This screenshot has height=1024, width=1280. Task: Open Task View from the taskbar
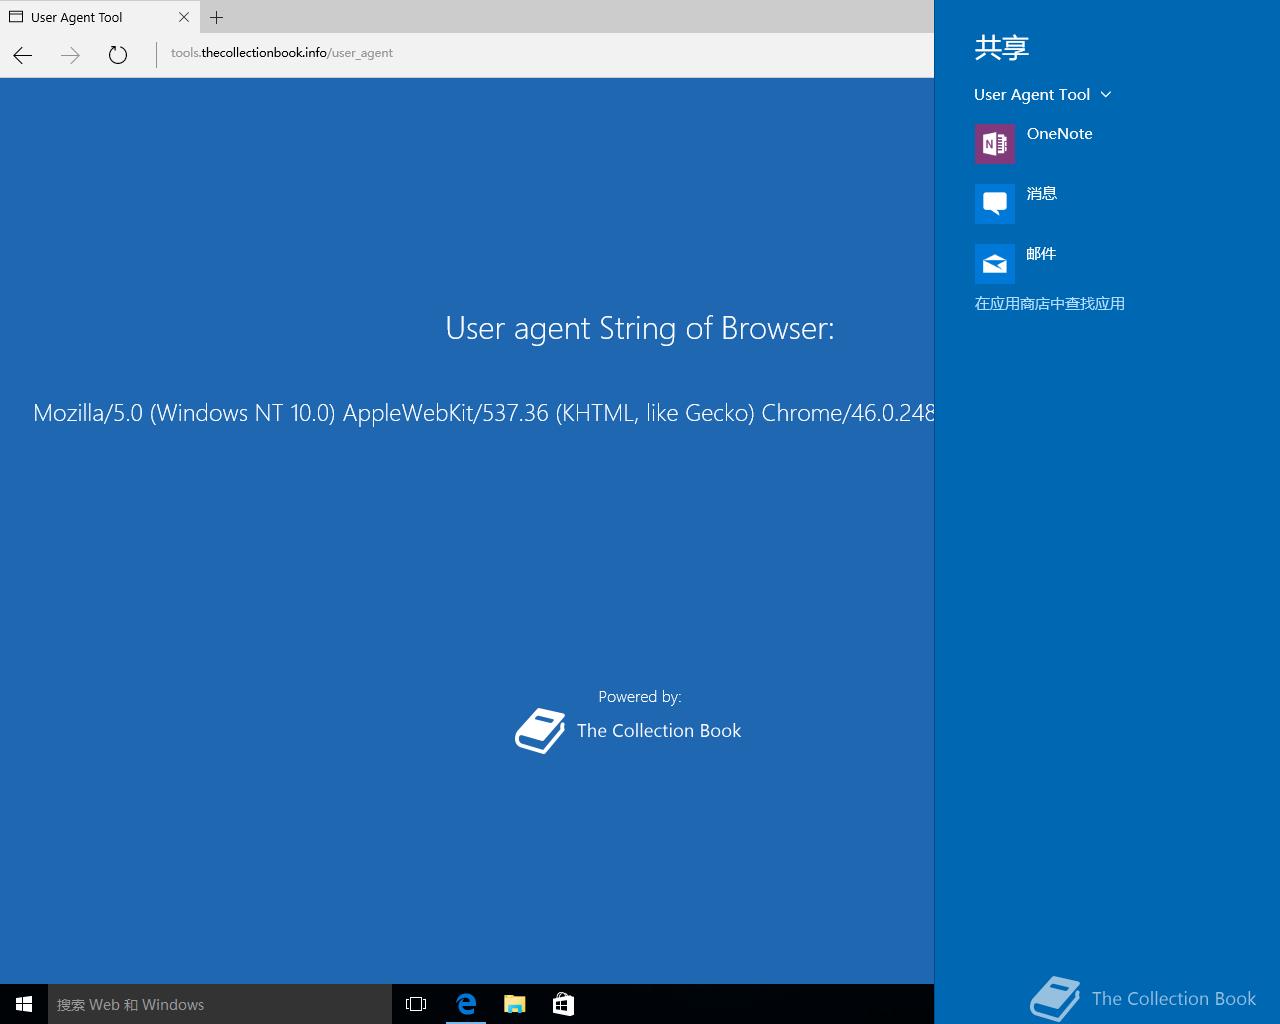point(416,1004)
